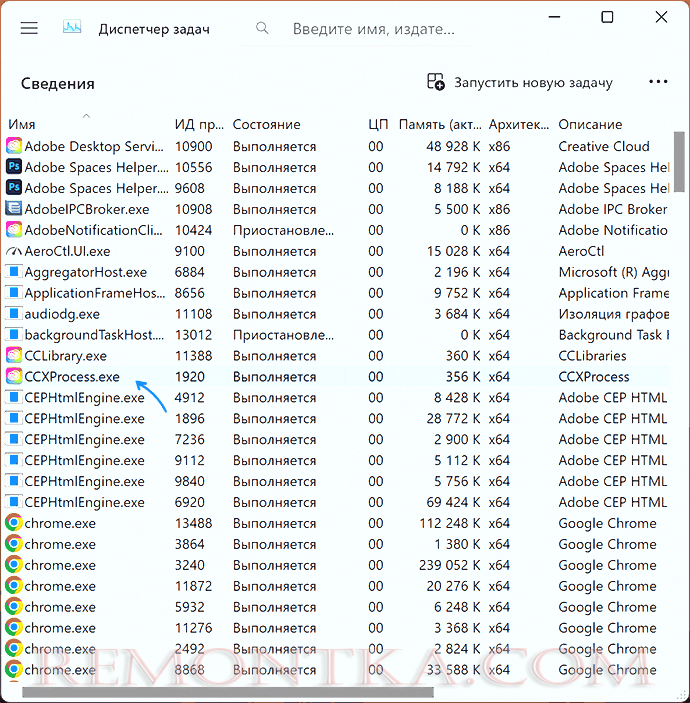
Task: Sort by the Архитектура column header
Action: pyautogui.click(x=519, y=124)
